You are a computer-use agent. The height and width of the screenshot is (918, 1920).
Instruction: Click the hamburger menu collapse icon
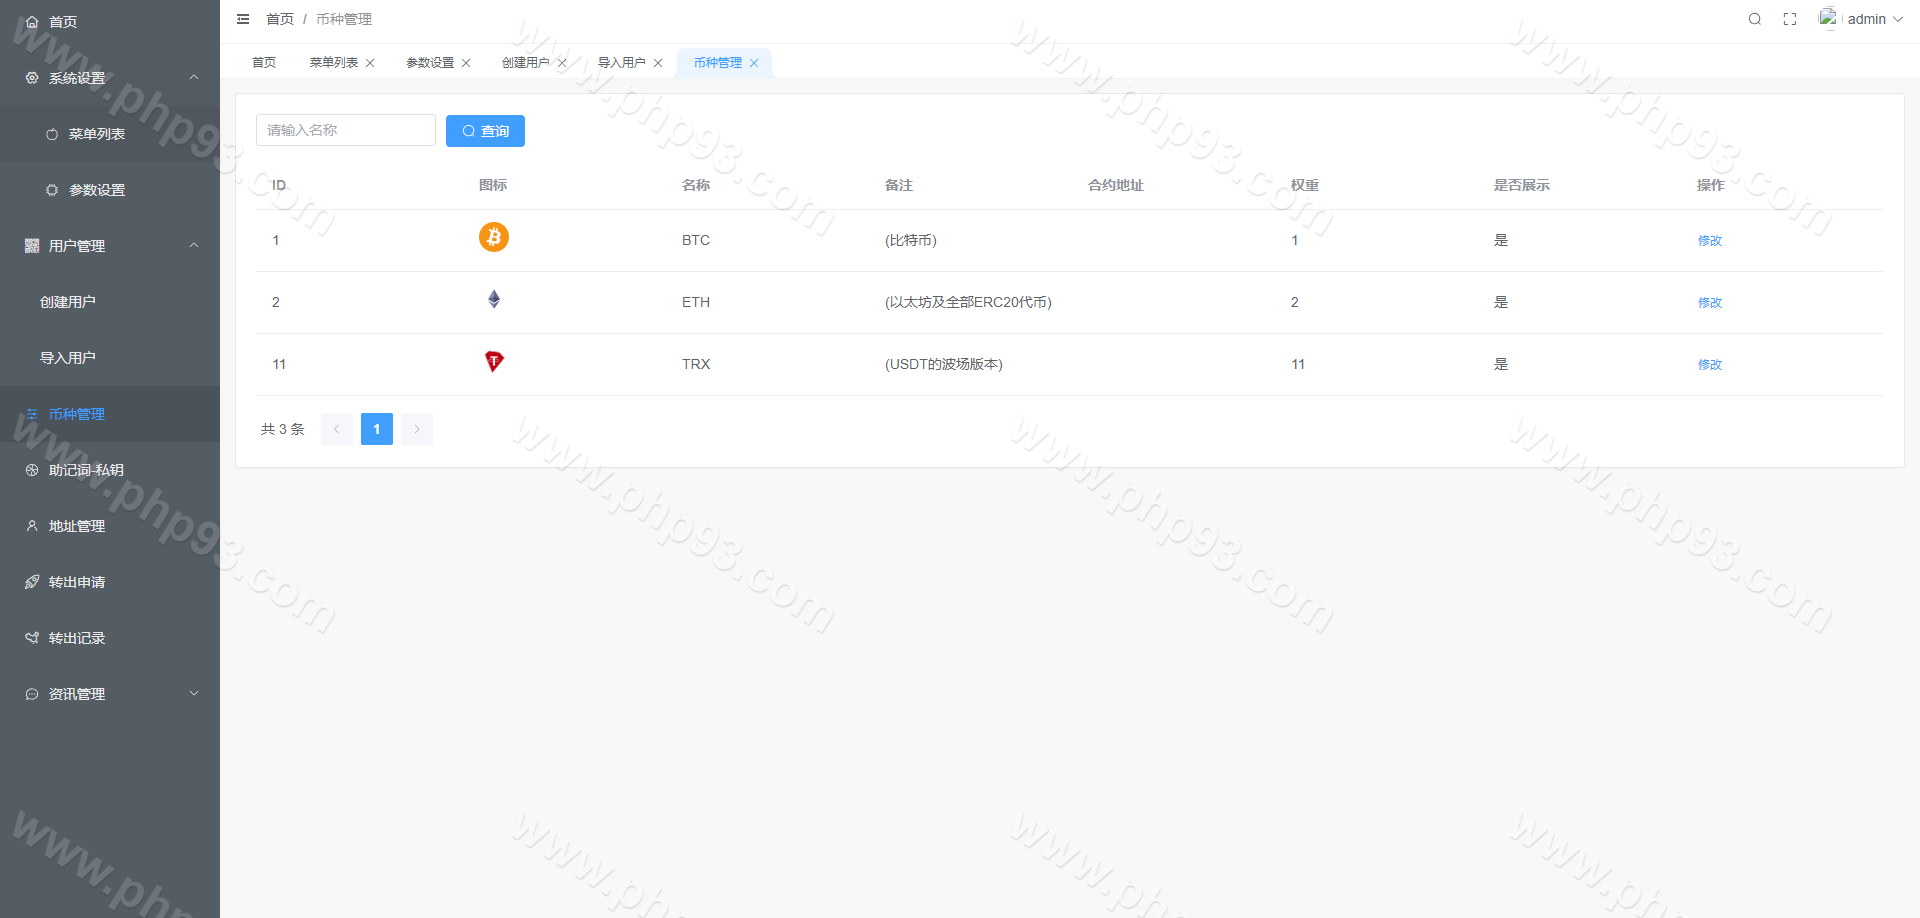tap(243, 19)
